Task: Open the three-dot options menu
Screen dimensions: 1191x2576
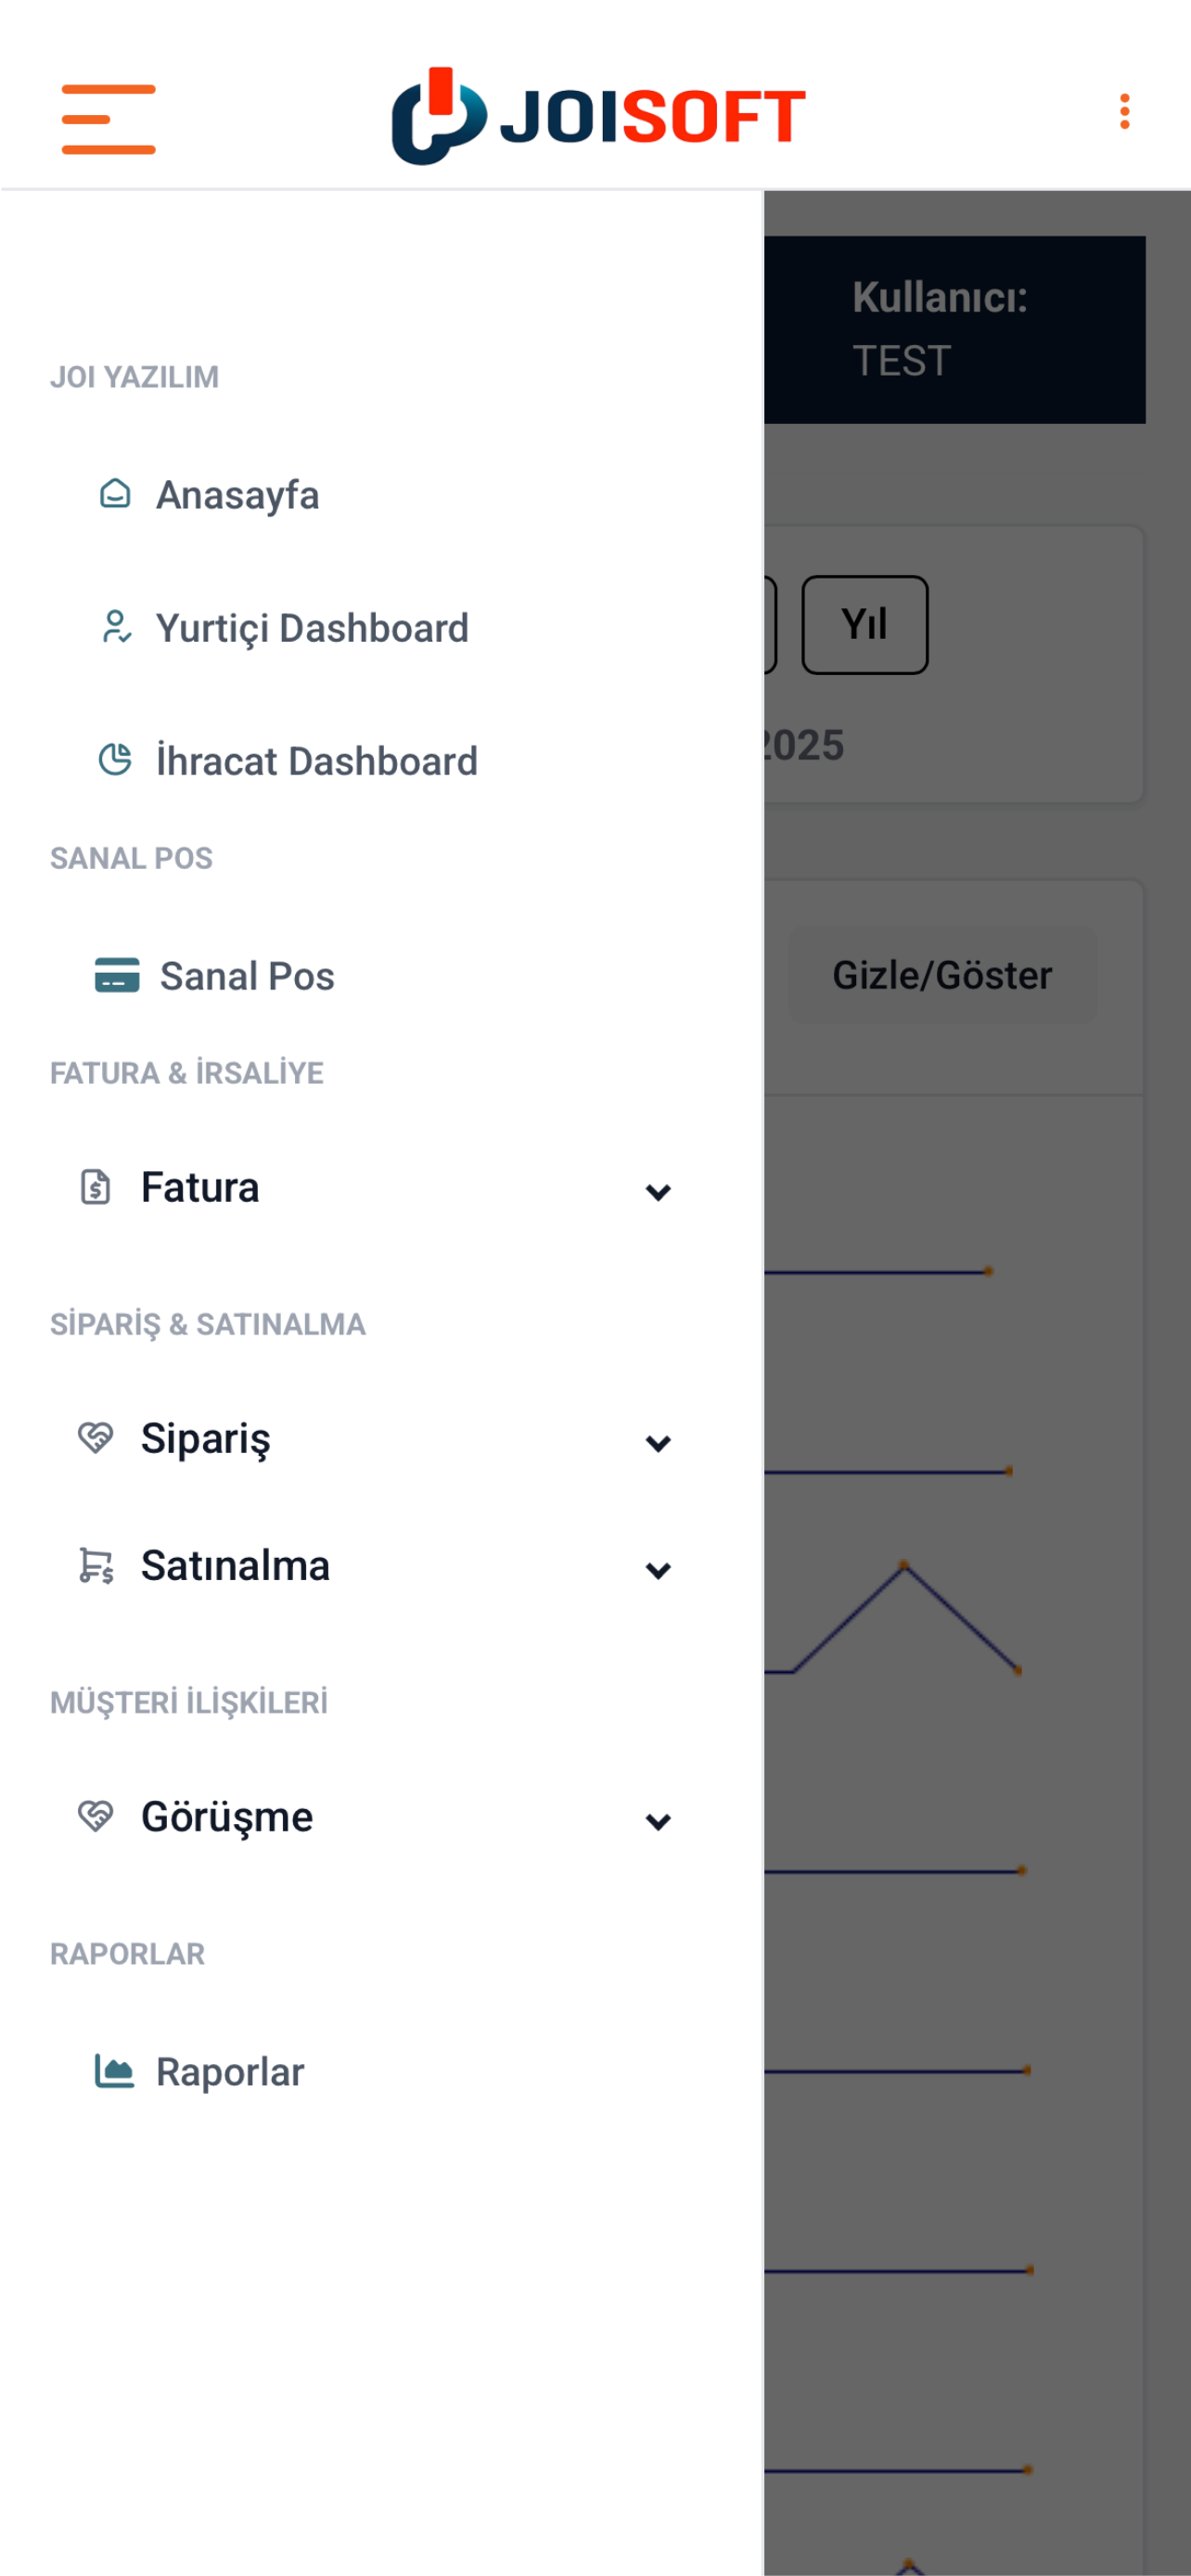Action: click(x=1124, y=112)
